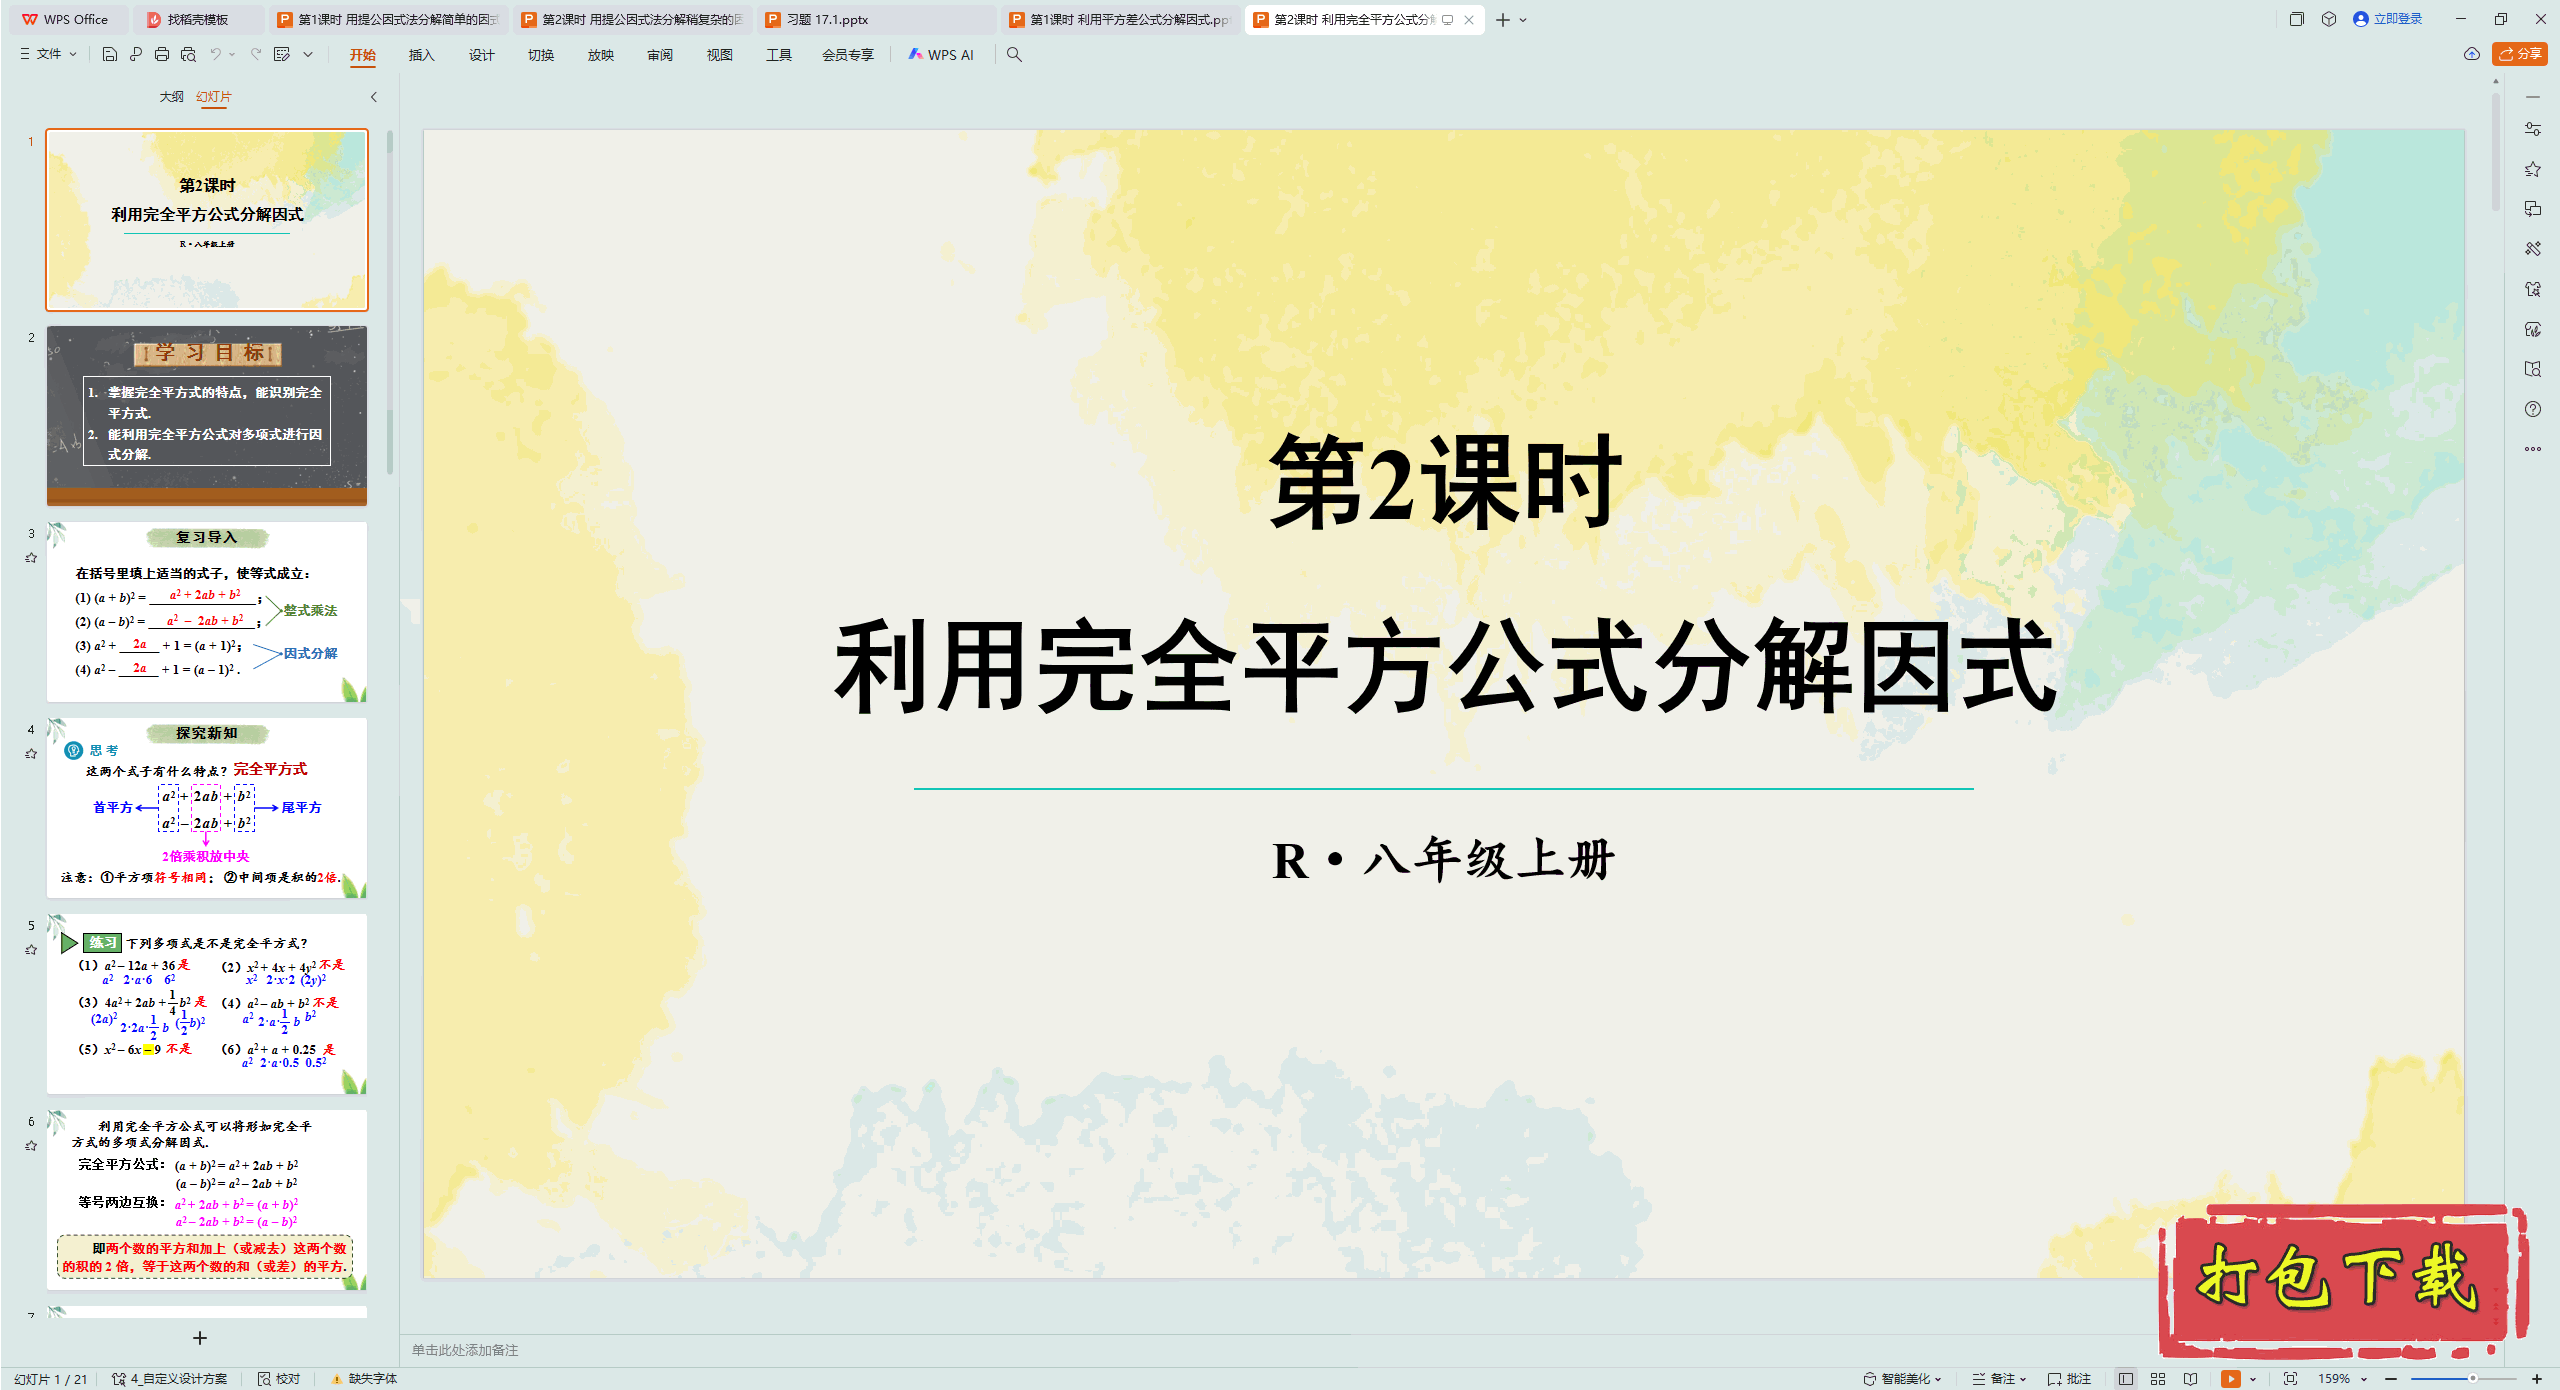The height and width of the screenshot is (1390, 2560).
Task: Select slide 2 学习目标 thumbnail
Action: (207, 415)
